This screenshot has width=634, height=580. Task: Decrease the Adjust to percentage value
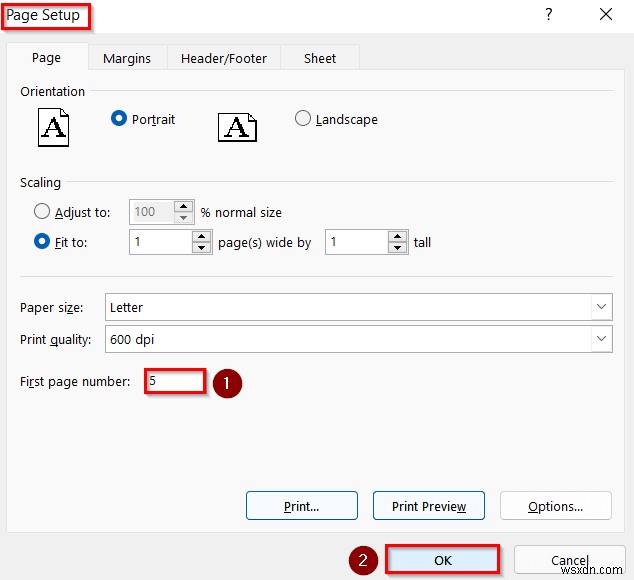coord(184,218)
